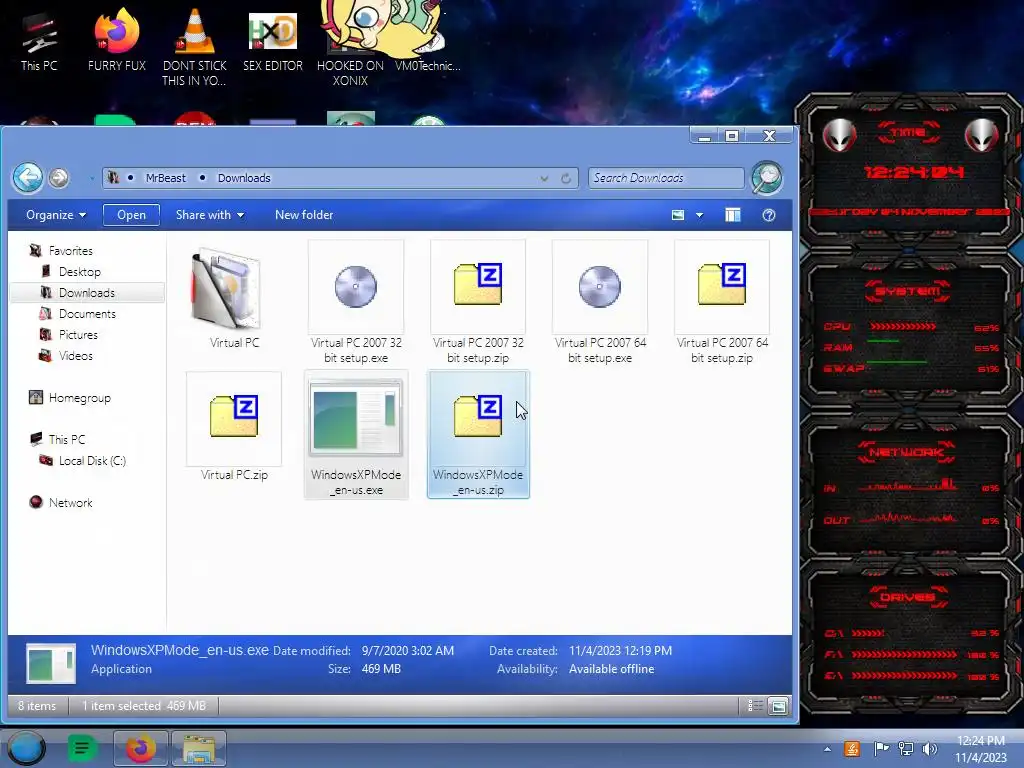
Task: Open the Share with dropdown menu
Action: click(210, 215)
